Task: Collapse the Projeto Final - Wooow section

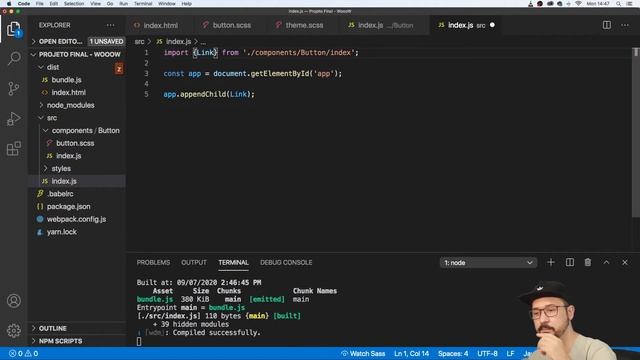Action: 77,54
